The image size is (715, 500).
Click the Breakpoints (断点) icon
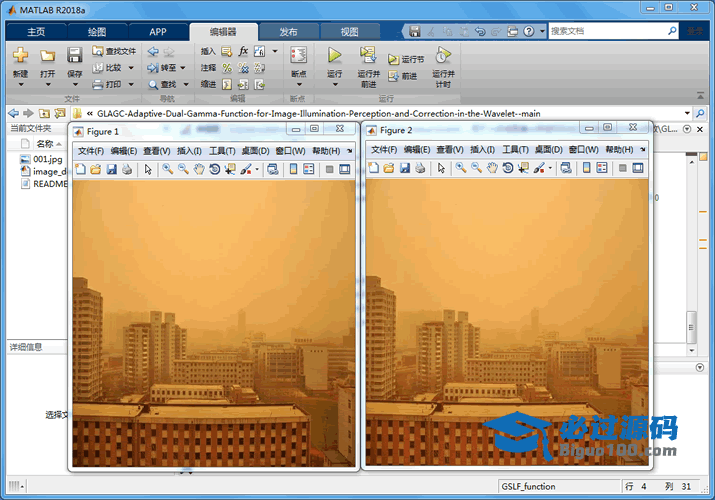(298, 55)
